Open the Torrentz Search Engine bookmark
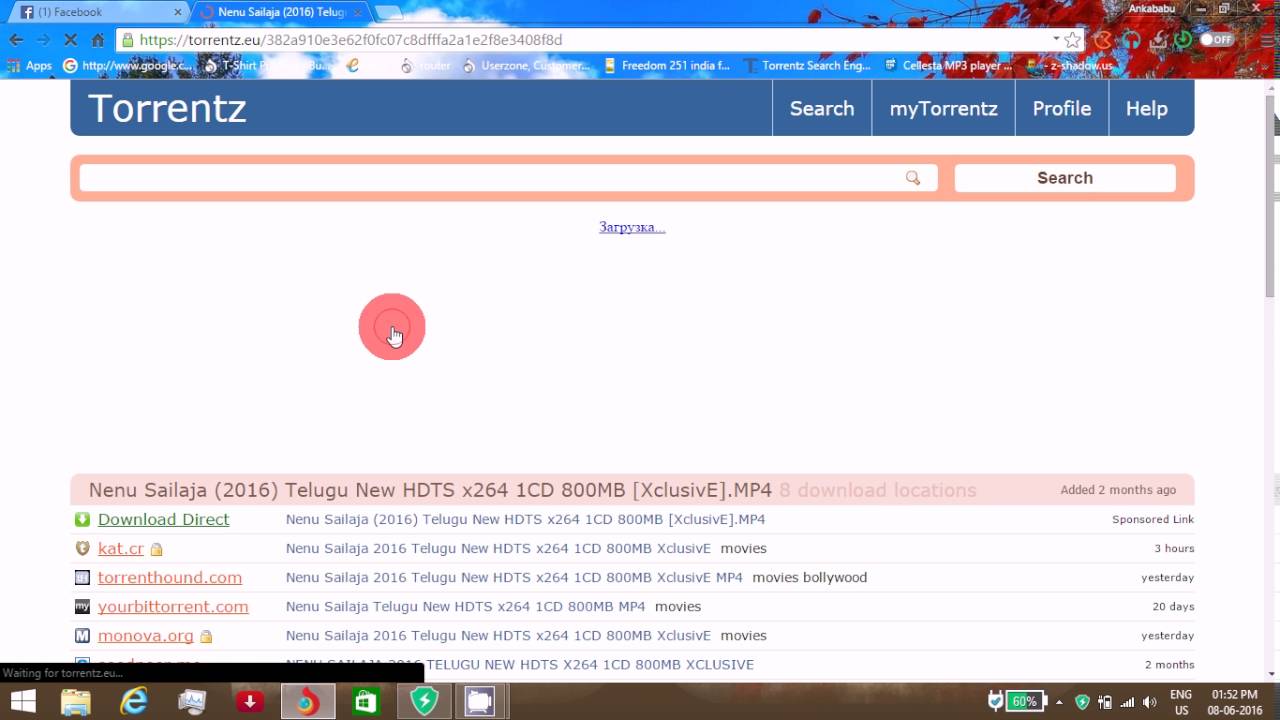1280x720 pixels. pyautogui.click(x=807, y=66)
